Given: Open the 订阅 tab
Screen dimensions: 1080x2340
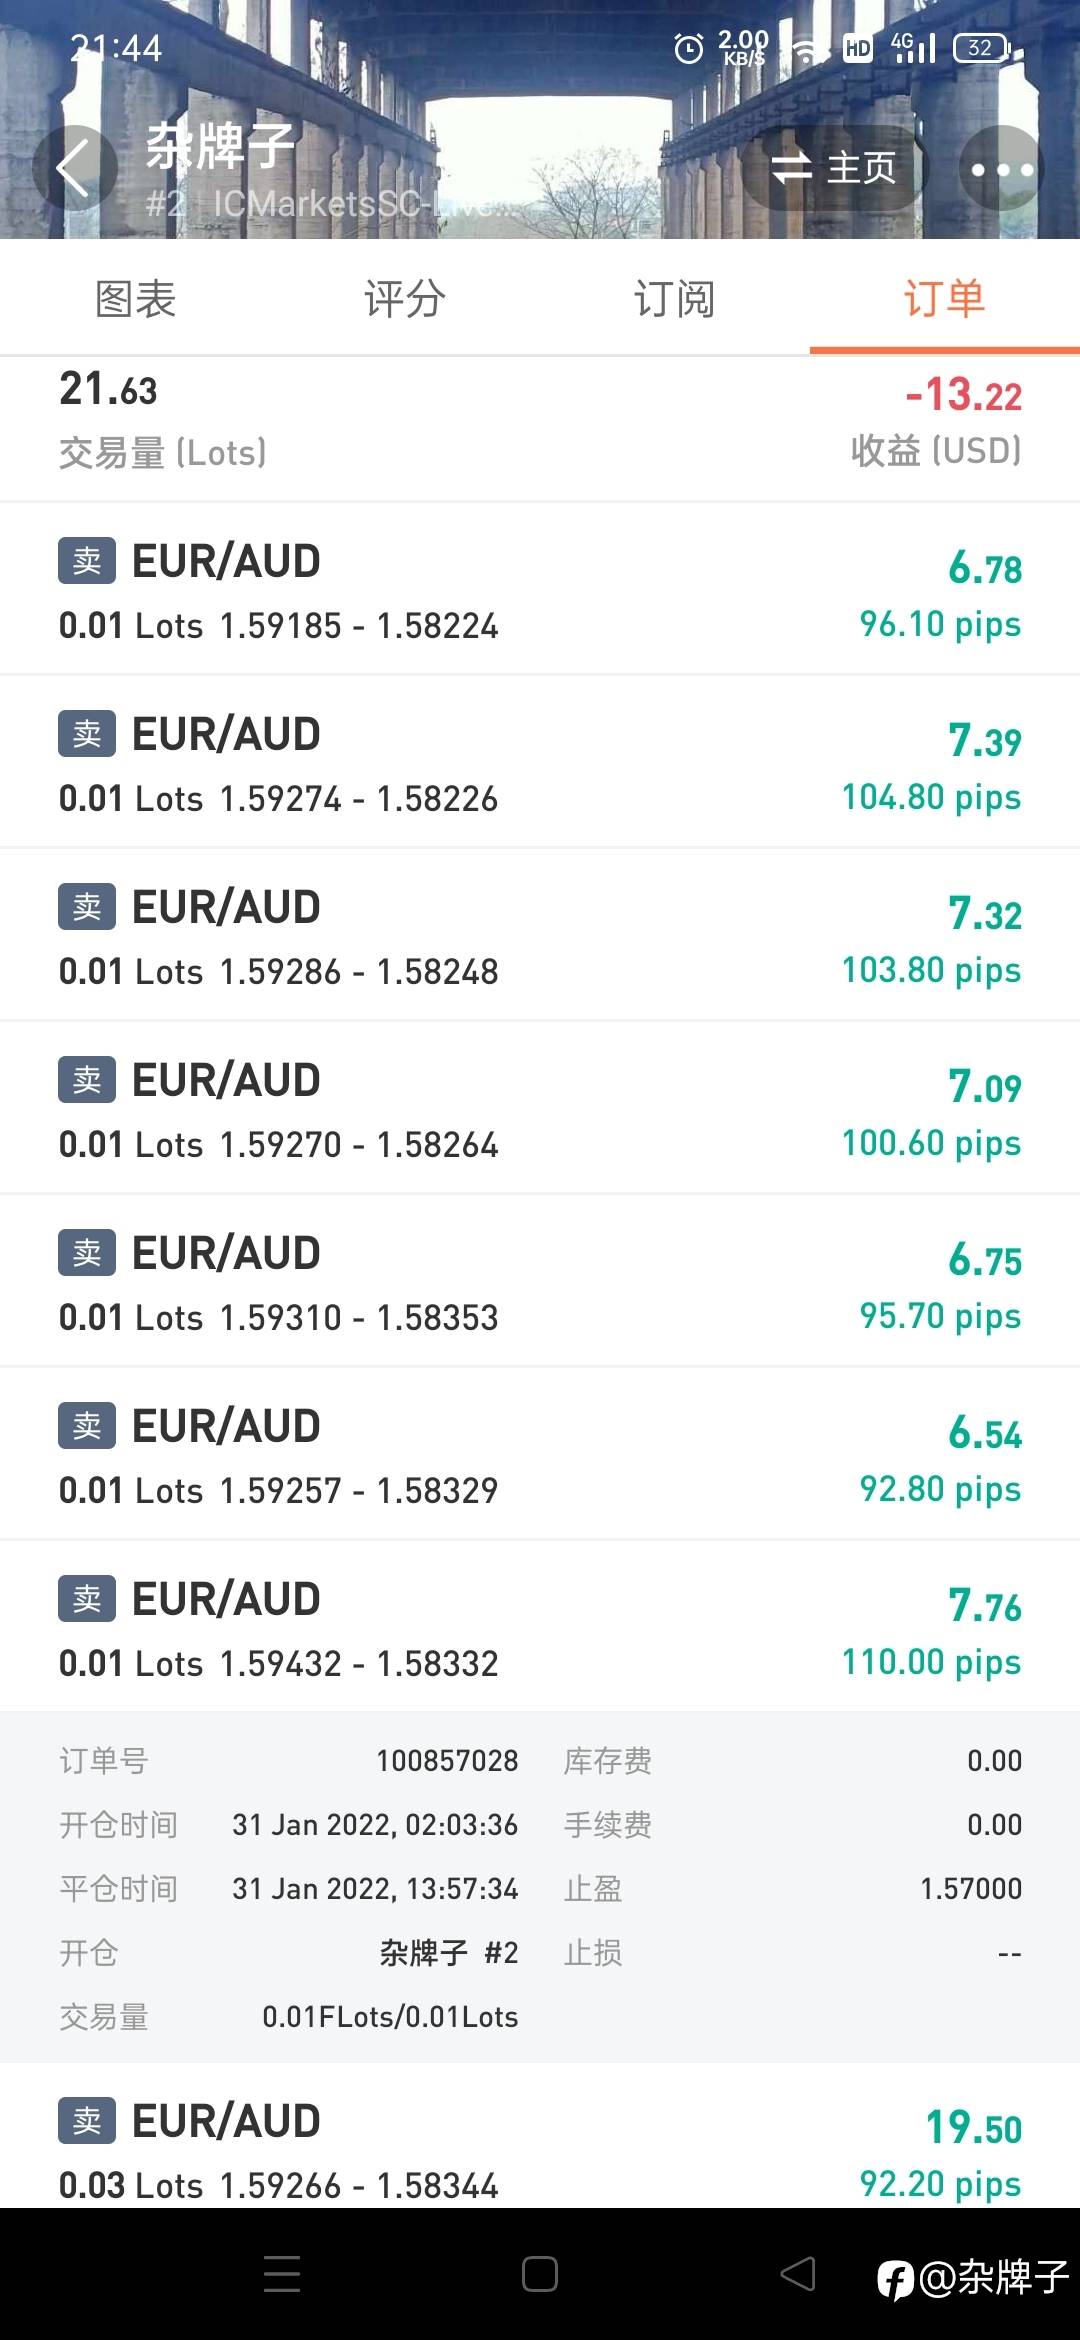Looking at the screenshot, I should coord(675,299).
